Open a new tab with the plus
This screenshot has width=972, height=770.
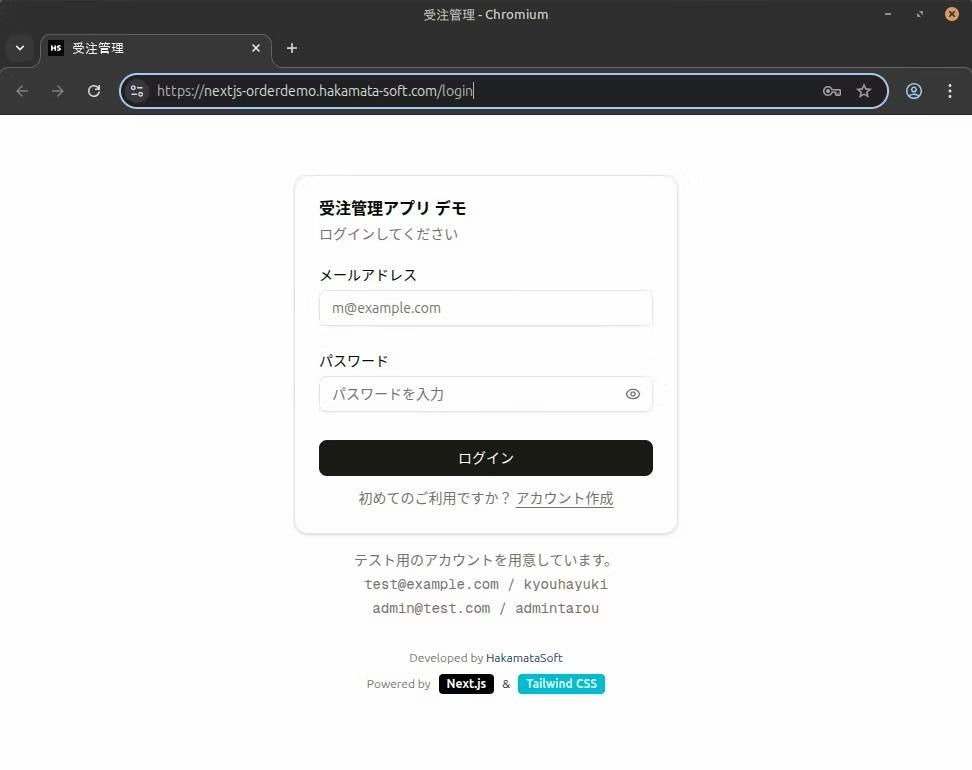291,48
